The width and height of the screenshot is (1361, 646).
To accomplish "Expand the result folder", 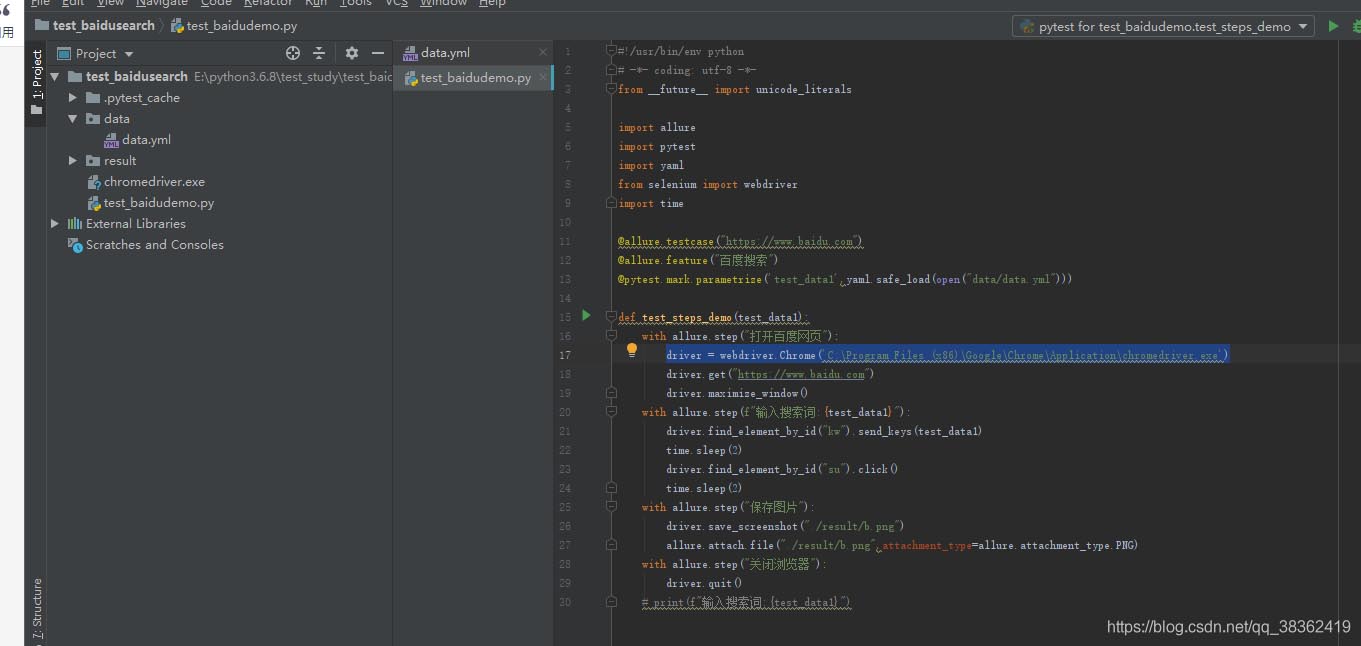I will [x=73, y=161].
